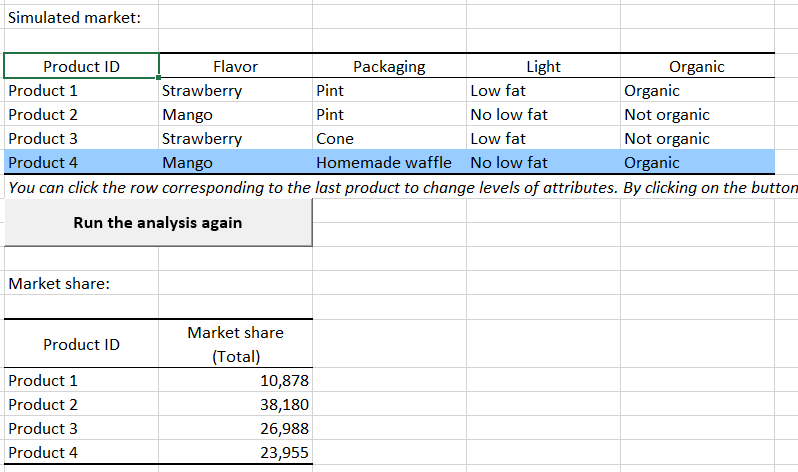This screenshot has height=472, width=798.
Task: Click the 23,955 market share value
Action: [285, 453]
